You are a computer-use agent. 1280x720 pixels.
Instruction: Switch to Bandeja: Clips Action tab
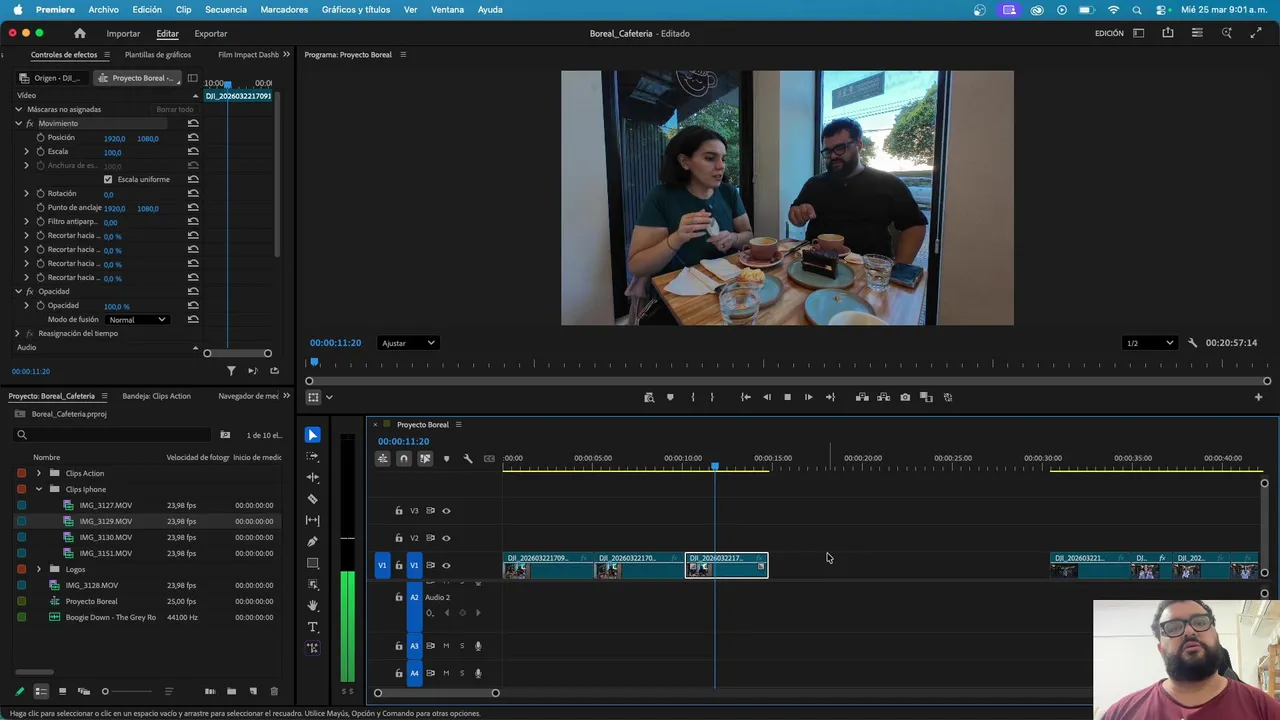pos(156,396)
